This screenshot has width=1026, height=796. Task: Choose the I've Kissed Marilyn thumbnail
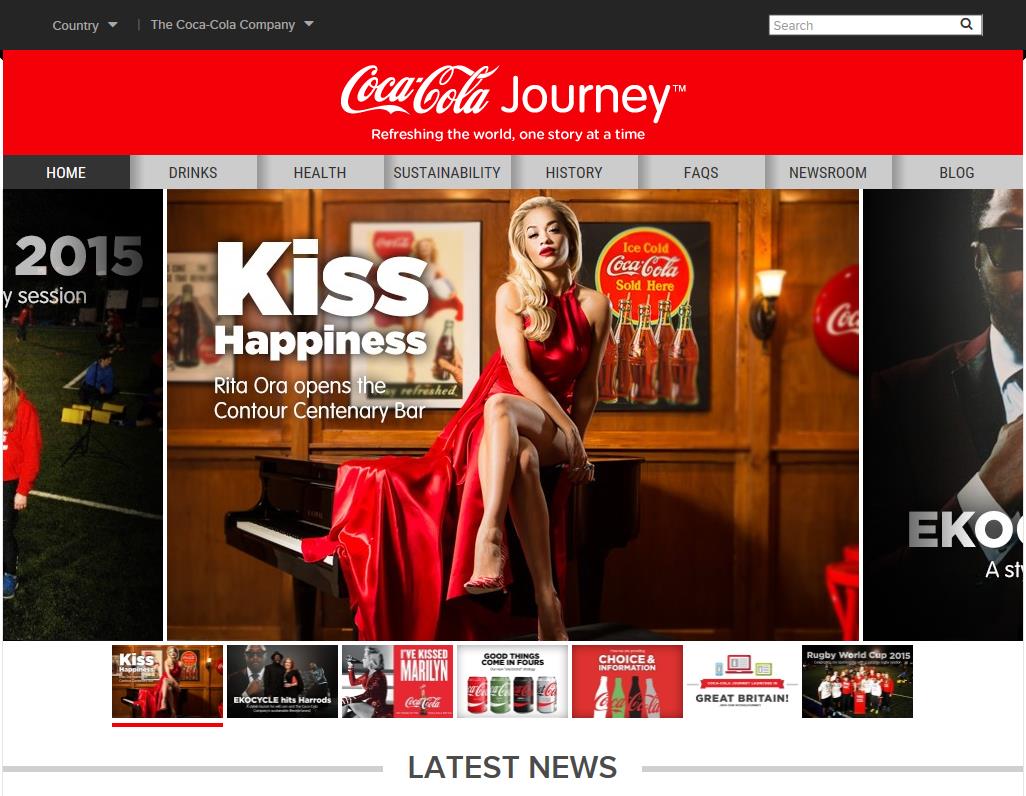(x=397, y=681)
